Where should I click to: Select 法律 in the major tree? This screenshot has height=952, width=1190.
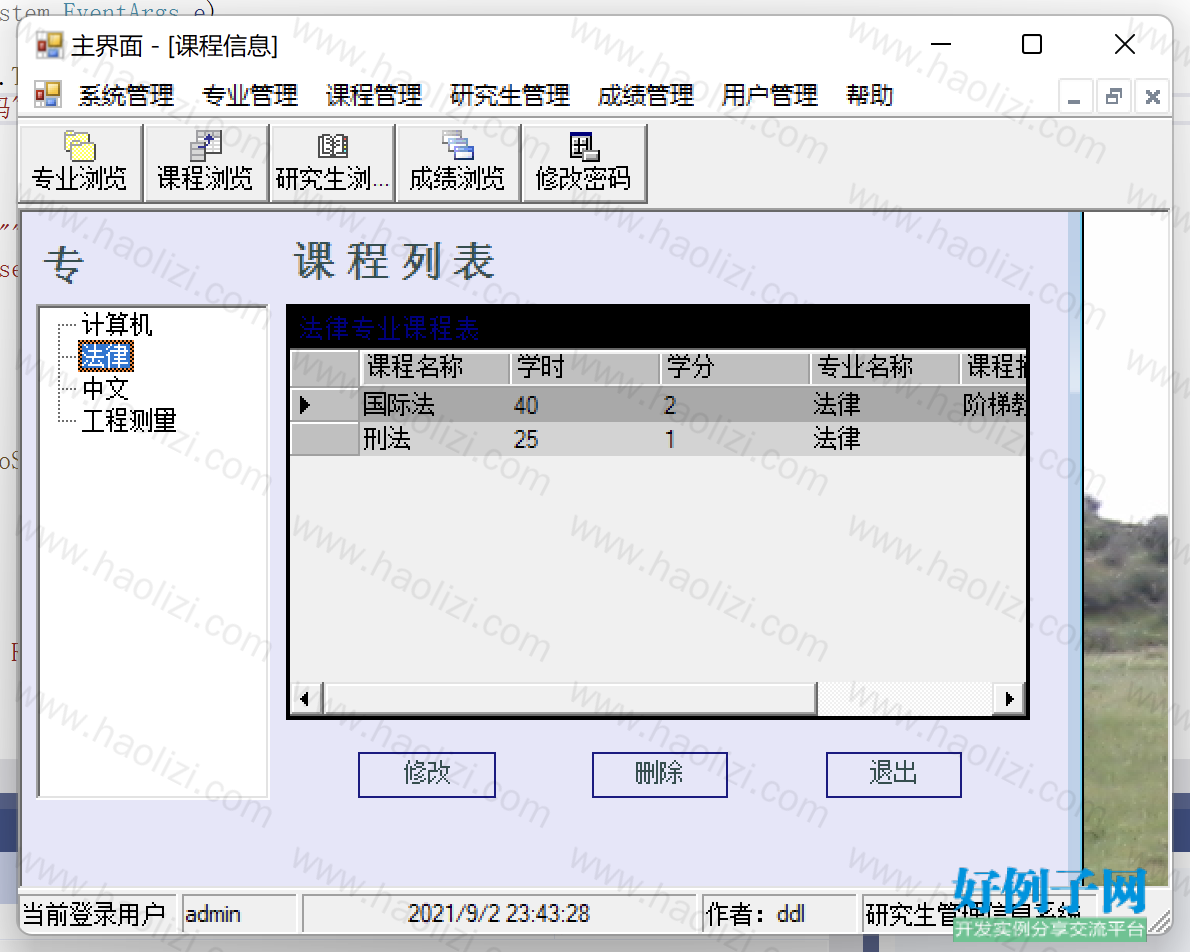105,356
